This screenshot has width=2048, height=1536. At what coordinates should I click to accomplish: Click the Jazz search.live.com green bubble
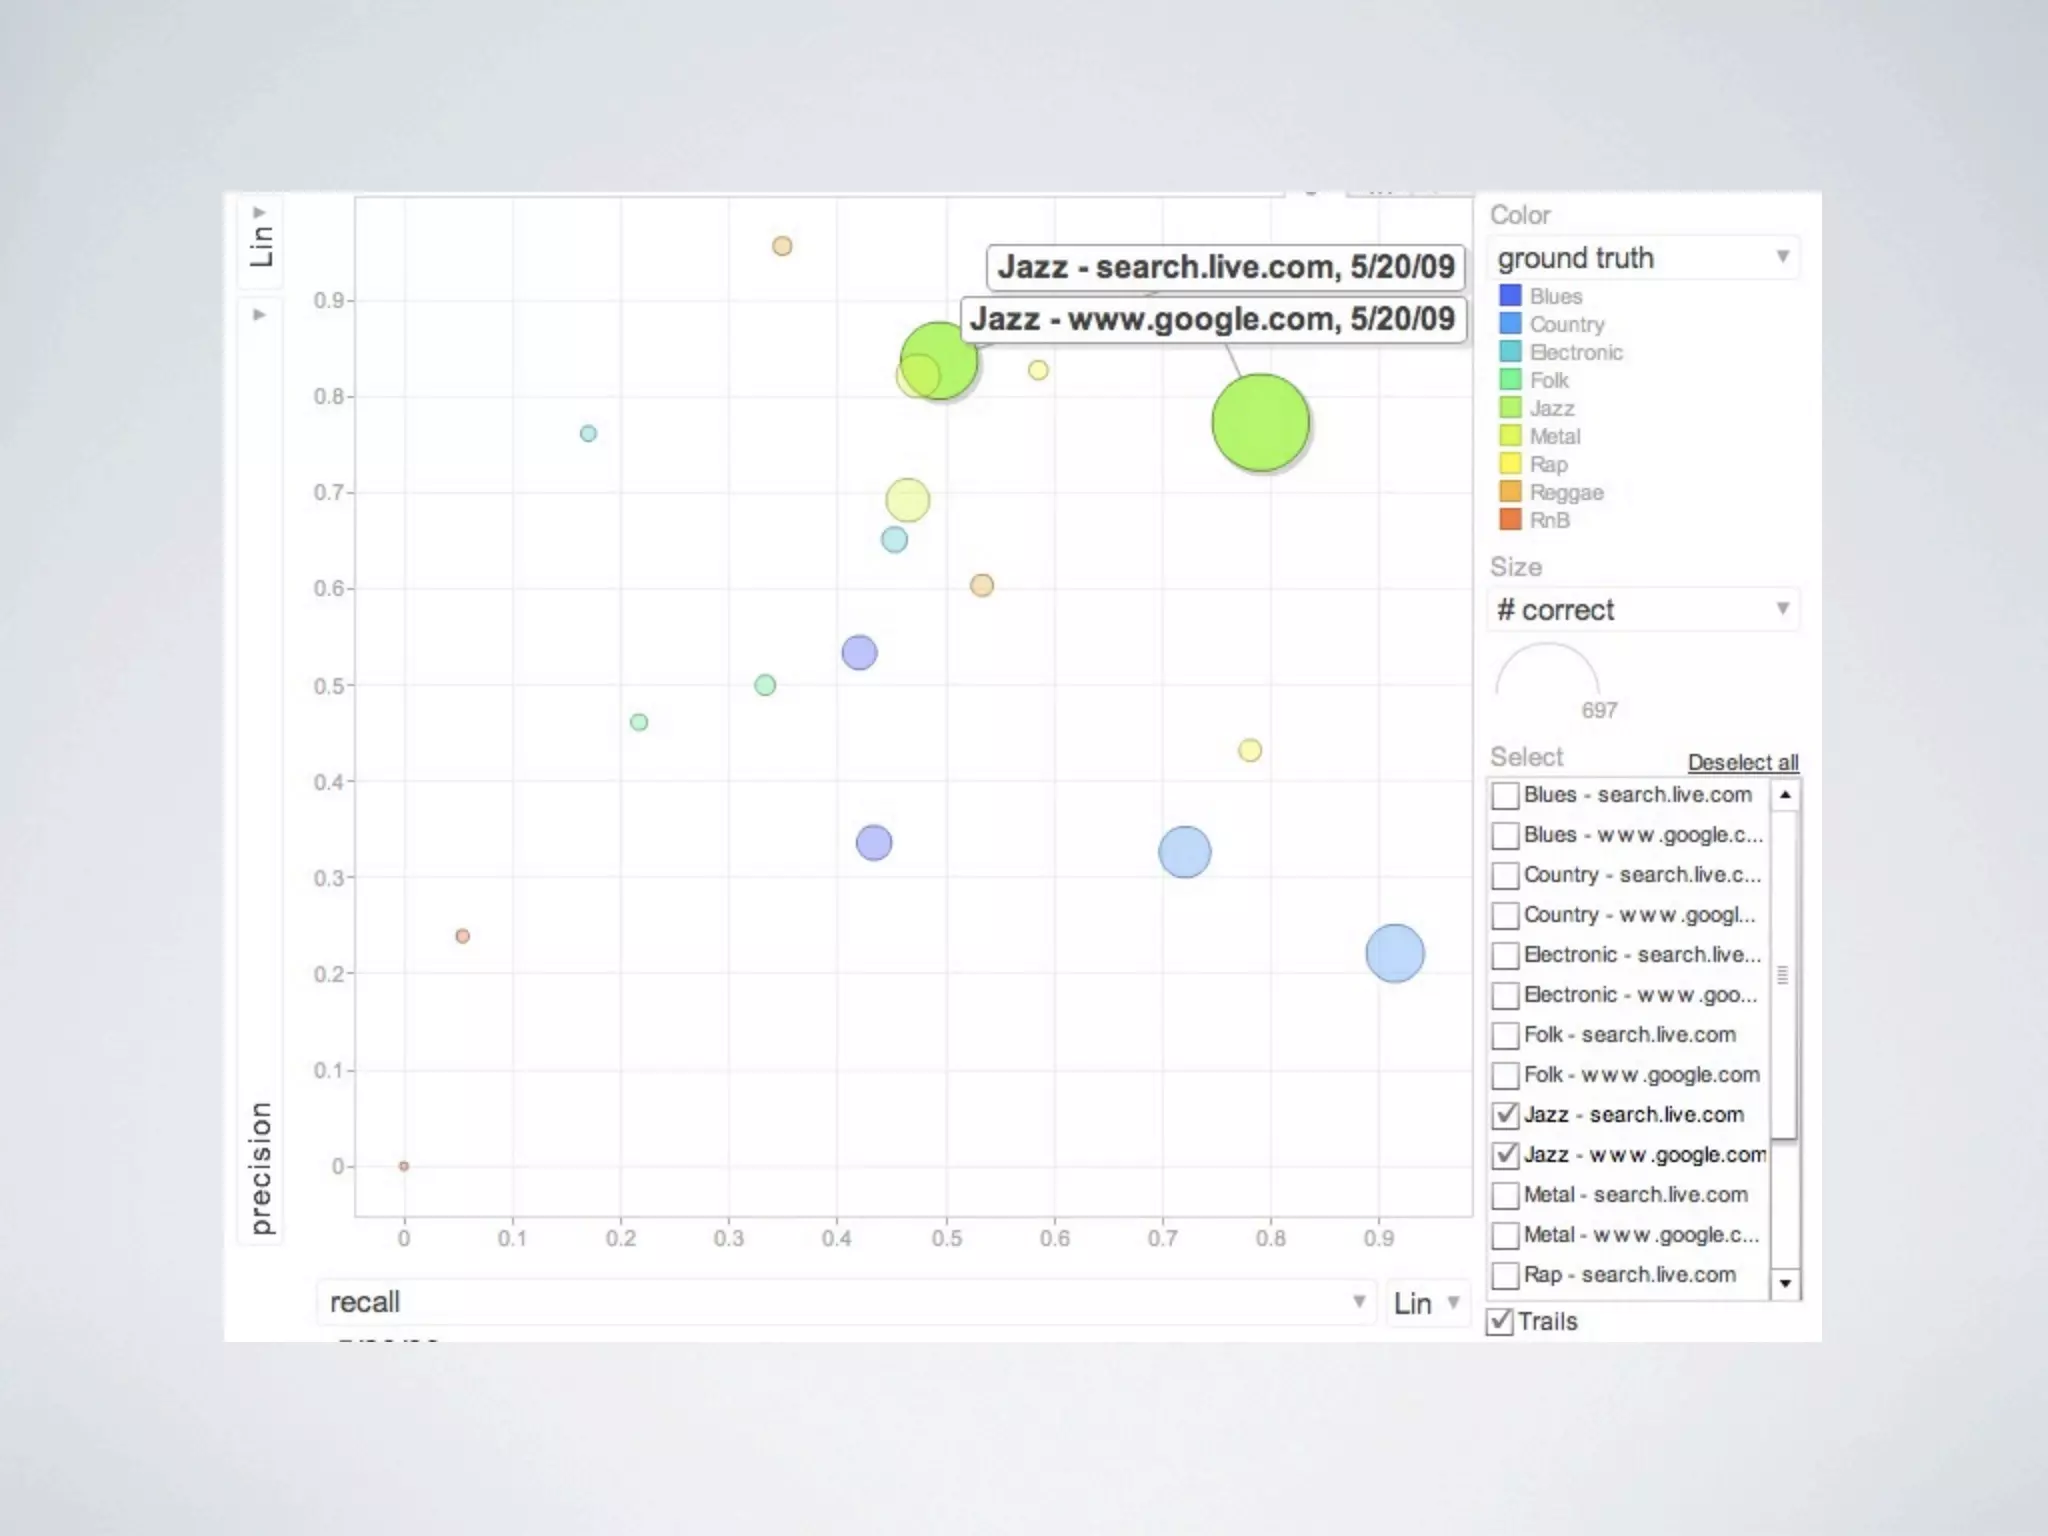point(946,354)
